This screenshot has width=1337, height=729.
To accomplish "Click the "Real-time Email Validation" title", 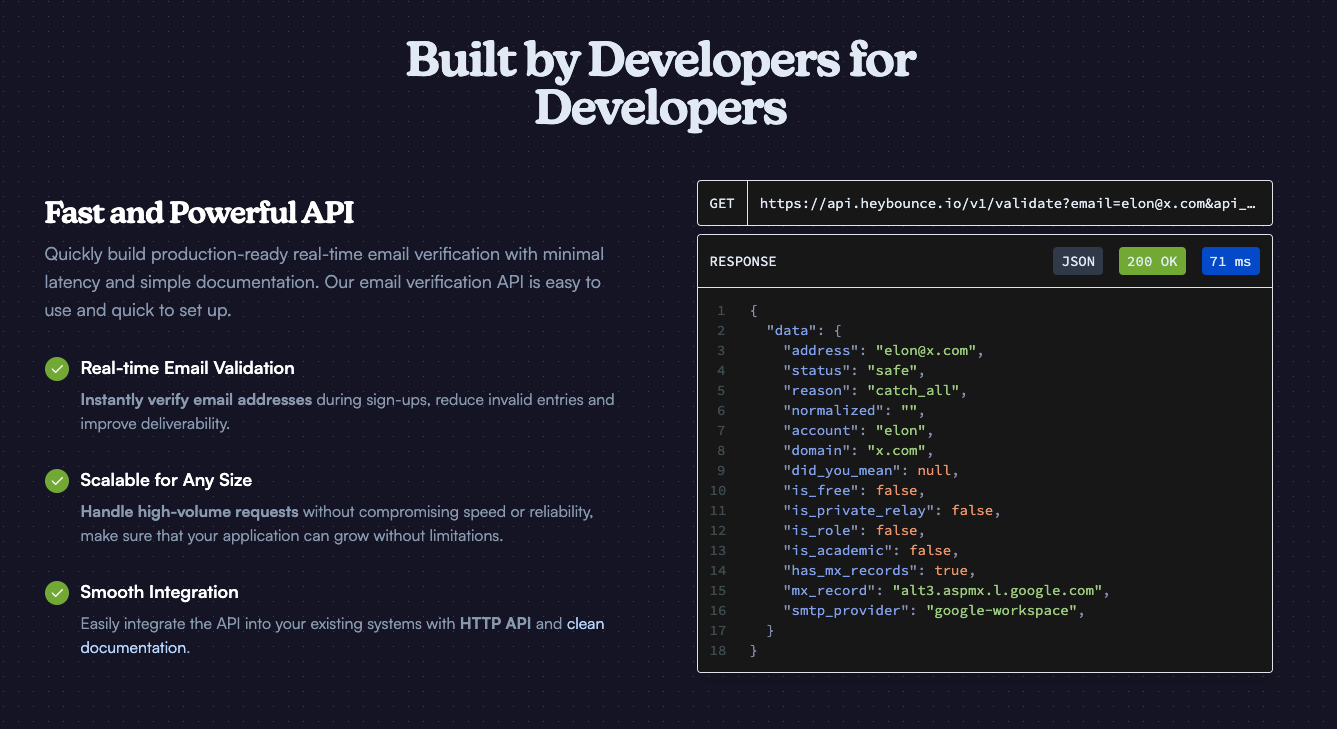I will (188, 368).
